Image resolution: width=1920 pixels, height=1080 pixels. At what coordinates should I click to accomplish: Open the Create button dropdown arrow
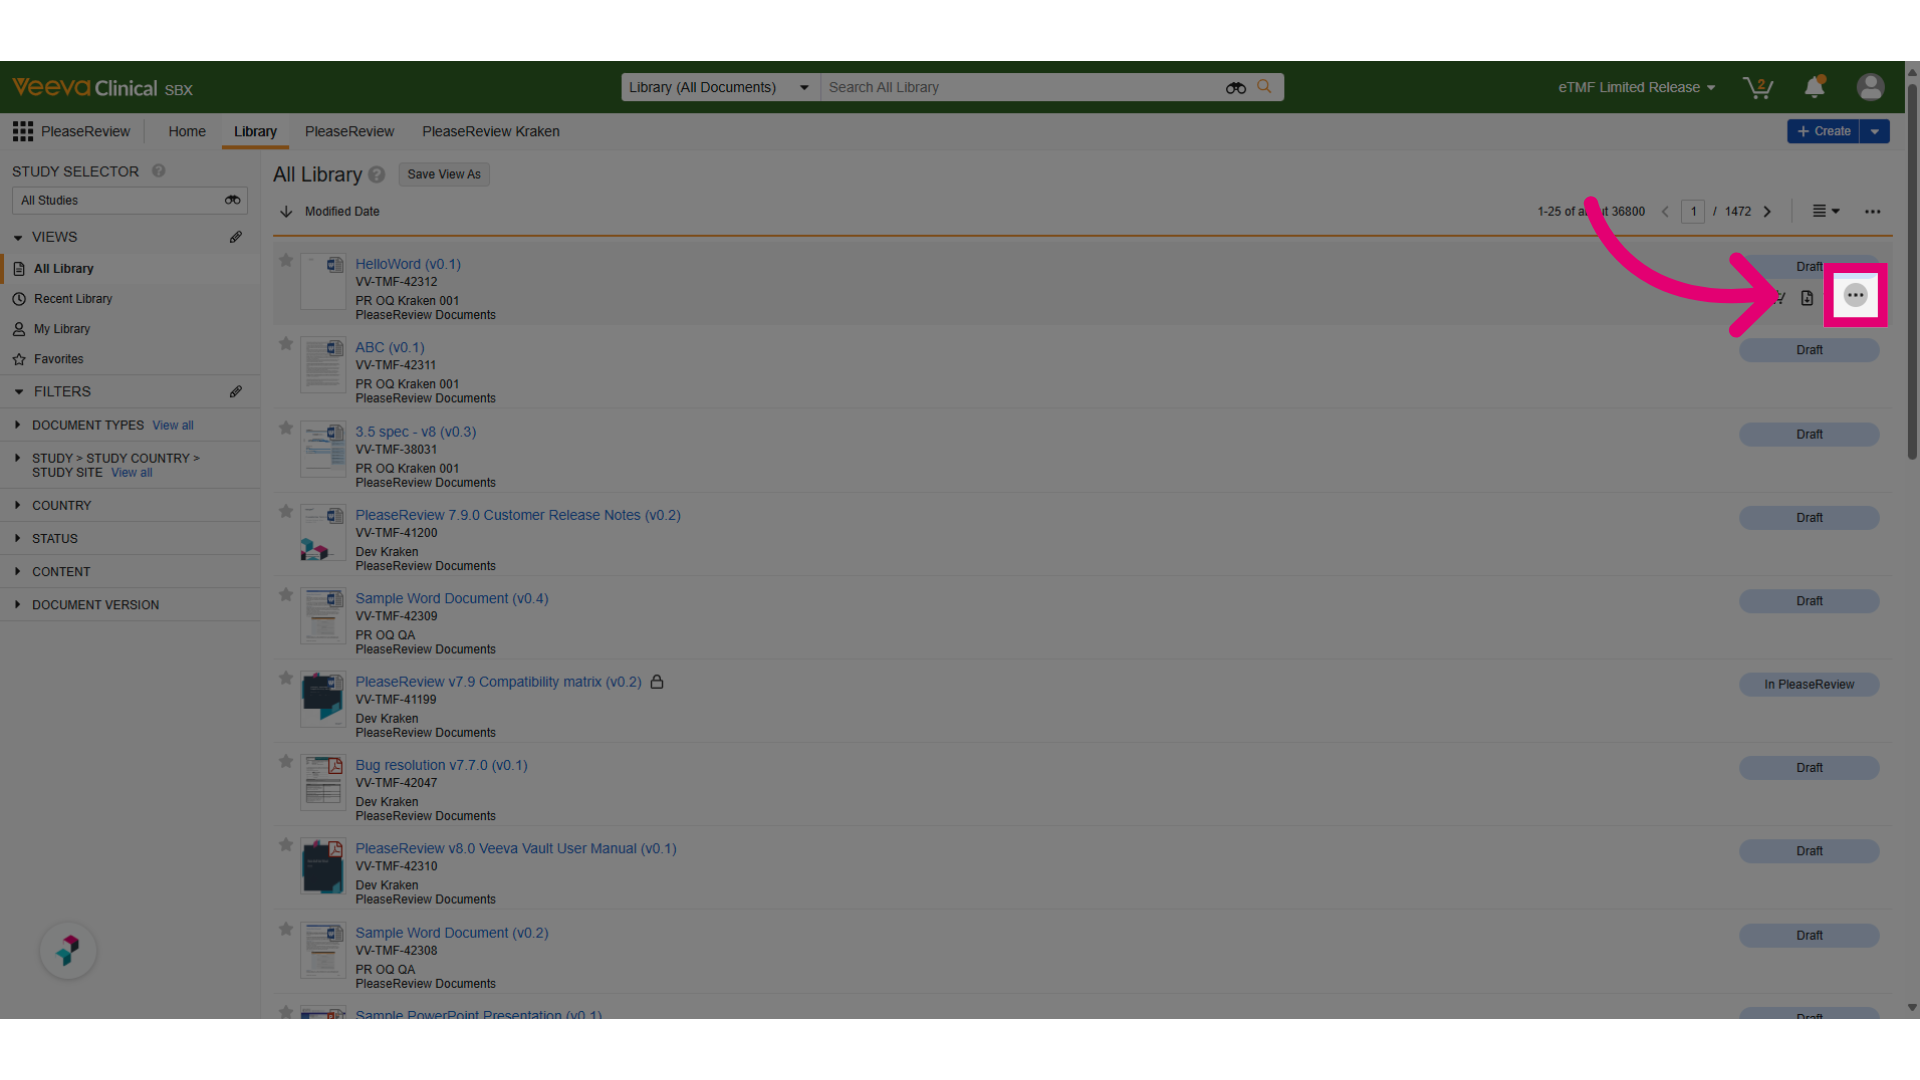coord(1875,131)
